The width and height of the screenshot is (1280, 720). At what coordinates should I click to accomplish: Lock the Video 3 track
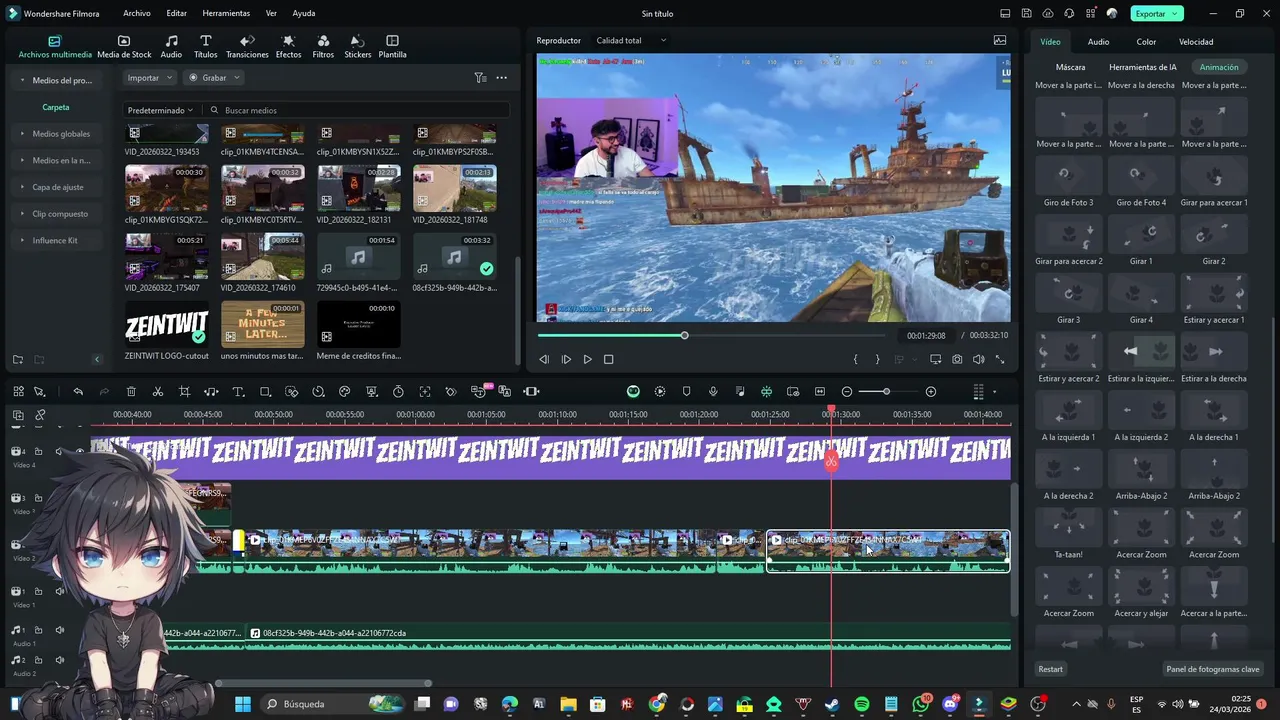39,498
